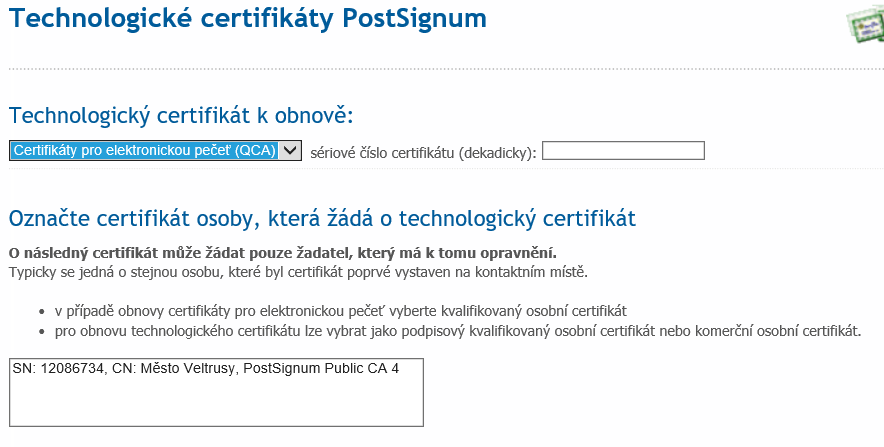Click the bold 'O následný certifikát' sentence
The image size is (884, 447).
tap(282, 251)
